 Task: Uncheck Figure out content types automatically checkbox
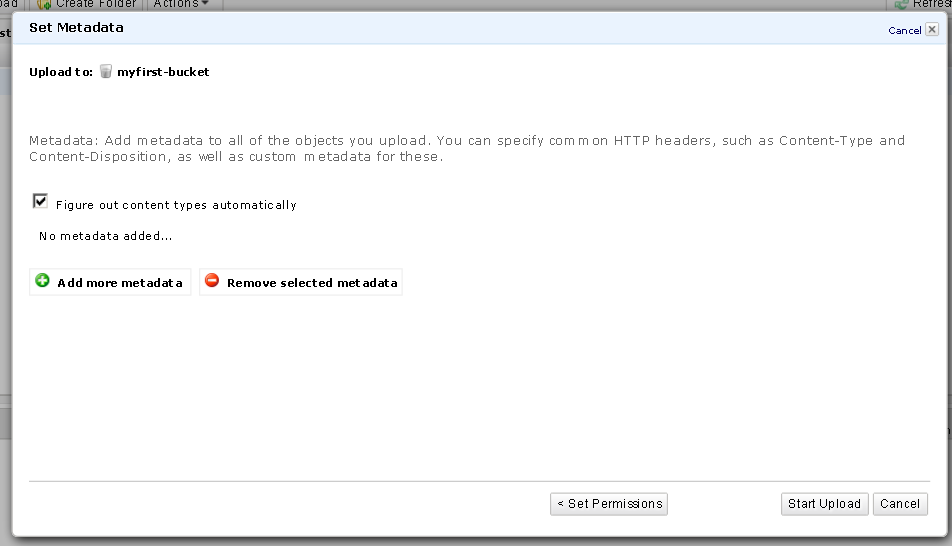click(x=41, y=202)
